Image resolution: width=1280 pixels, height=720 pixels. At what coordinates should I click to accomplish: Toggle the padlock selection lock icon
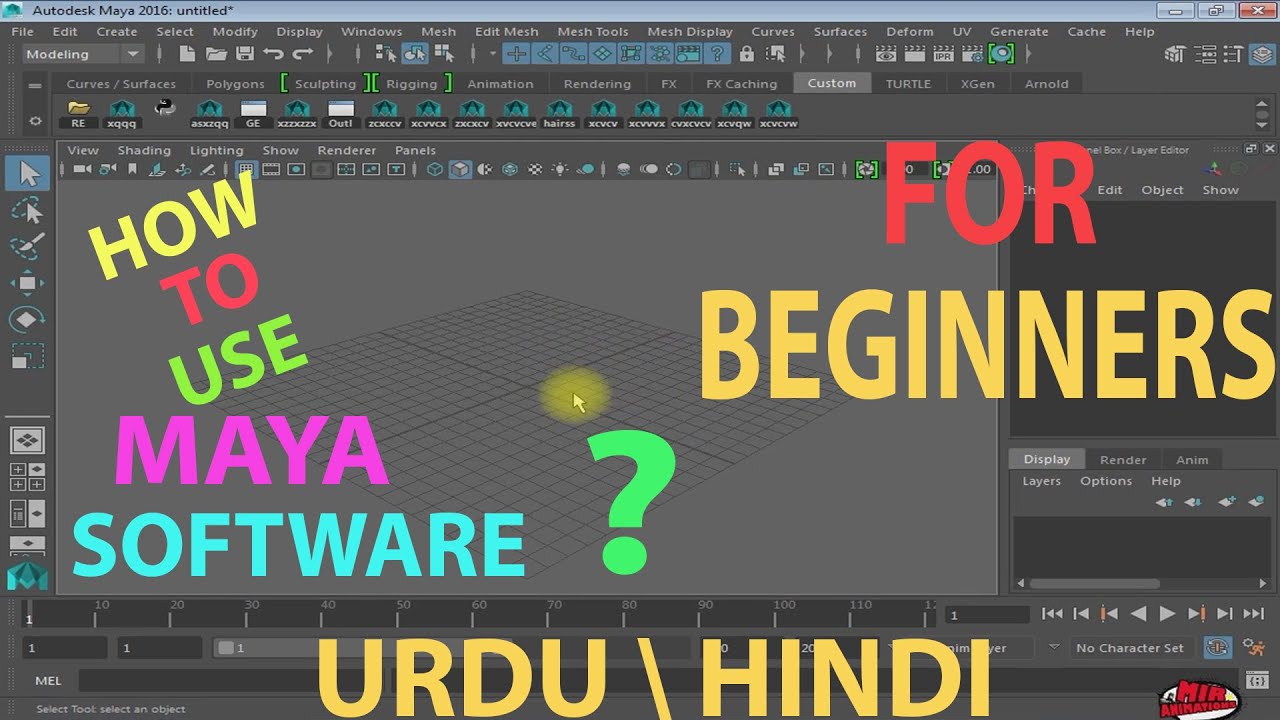(x=746, y=54)
